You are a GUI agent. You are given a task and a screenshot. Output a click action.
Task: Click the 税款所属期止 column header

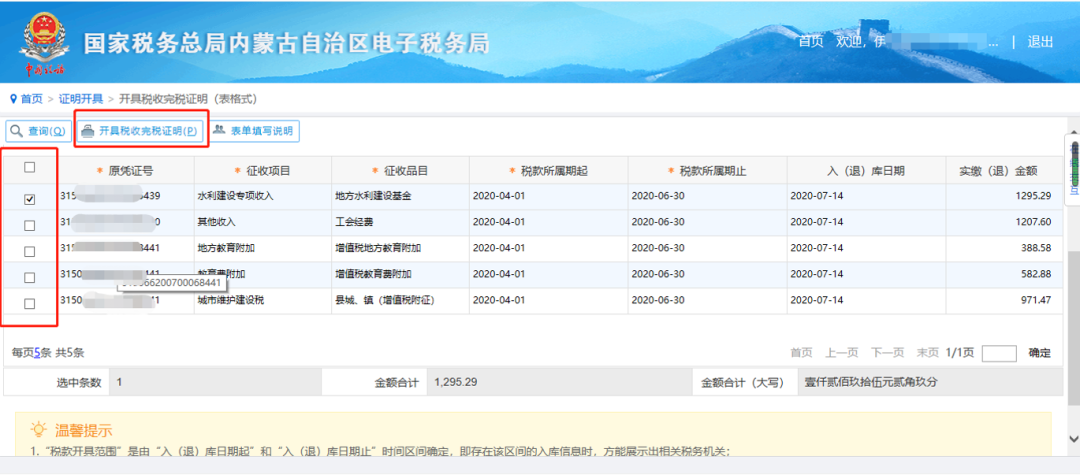point(708,171)
